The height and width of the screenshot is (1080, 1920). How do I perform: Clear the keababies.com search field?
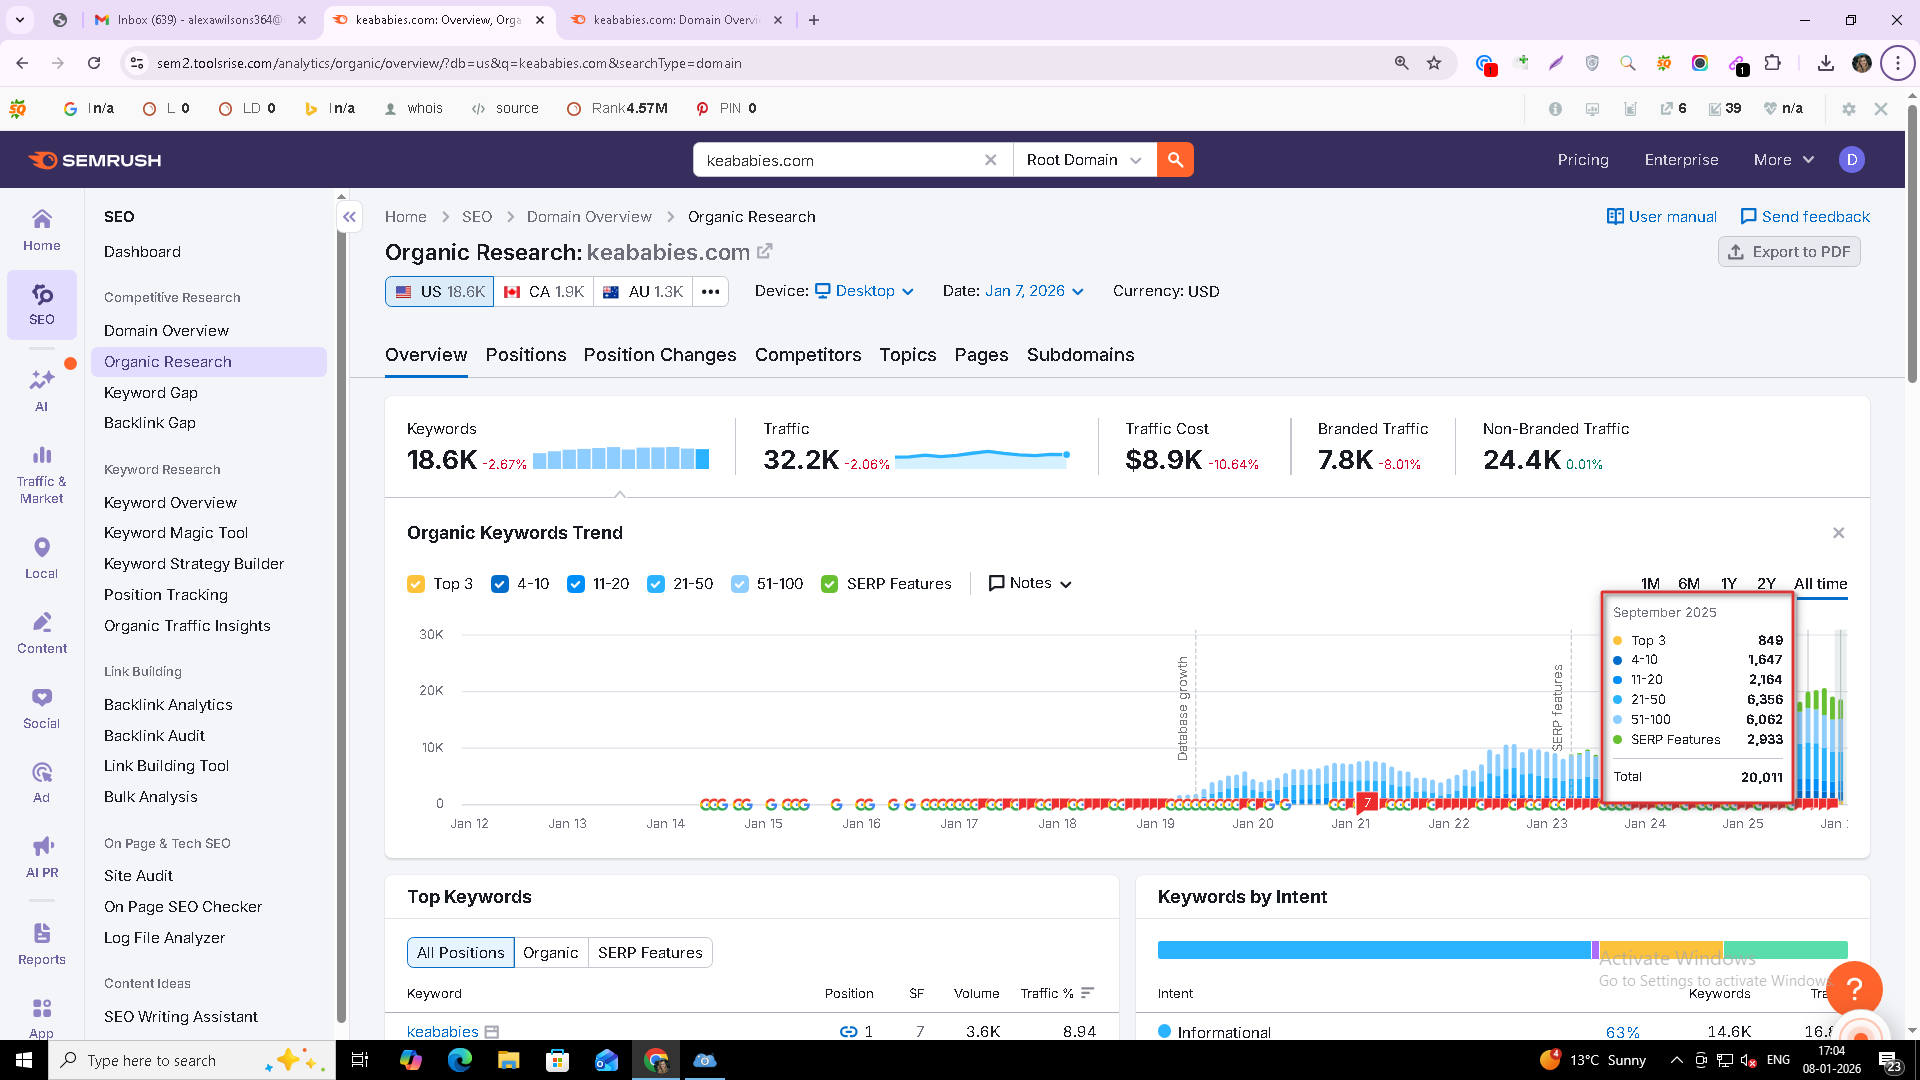point(990,160)
